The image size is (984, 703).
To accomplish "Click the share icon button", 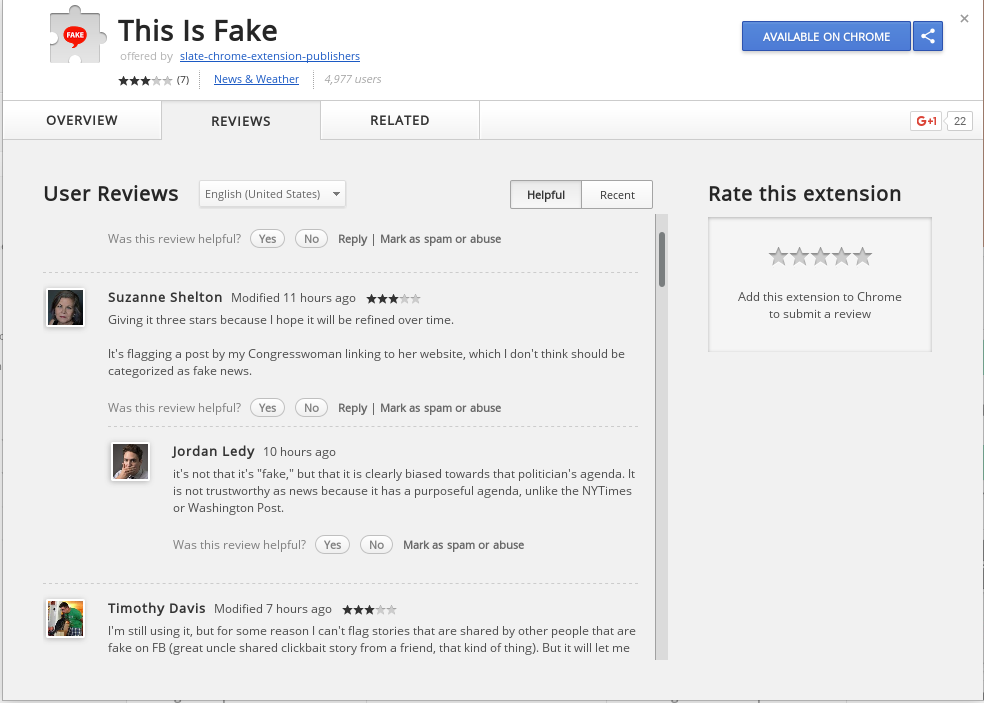I will [928, 36].
